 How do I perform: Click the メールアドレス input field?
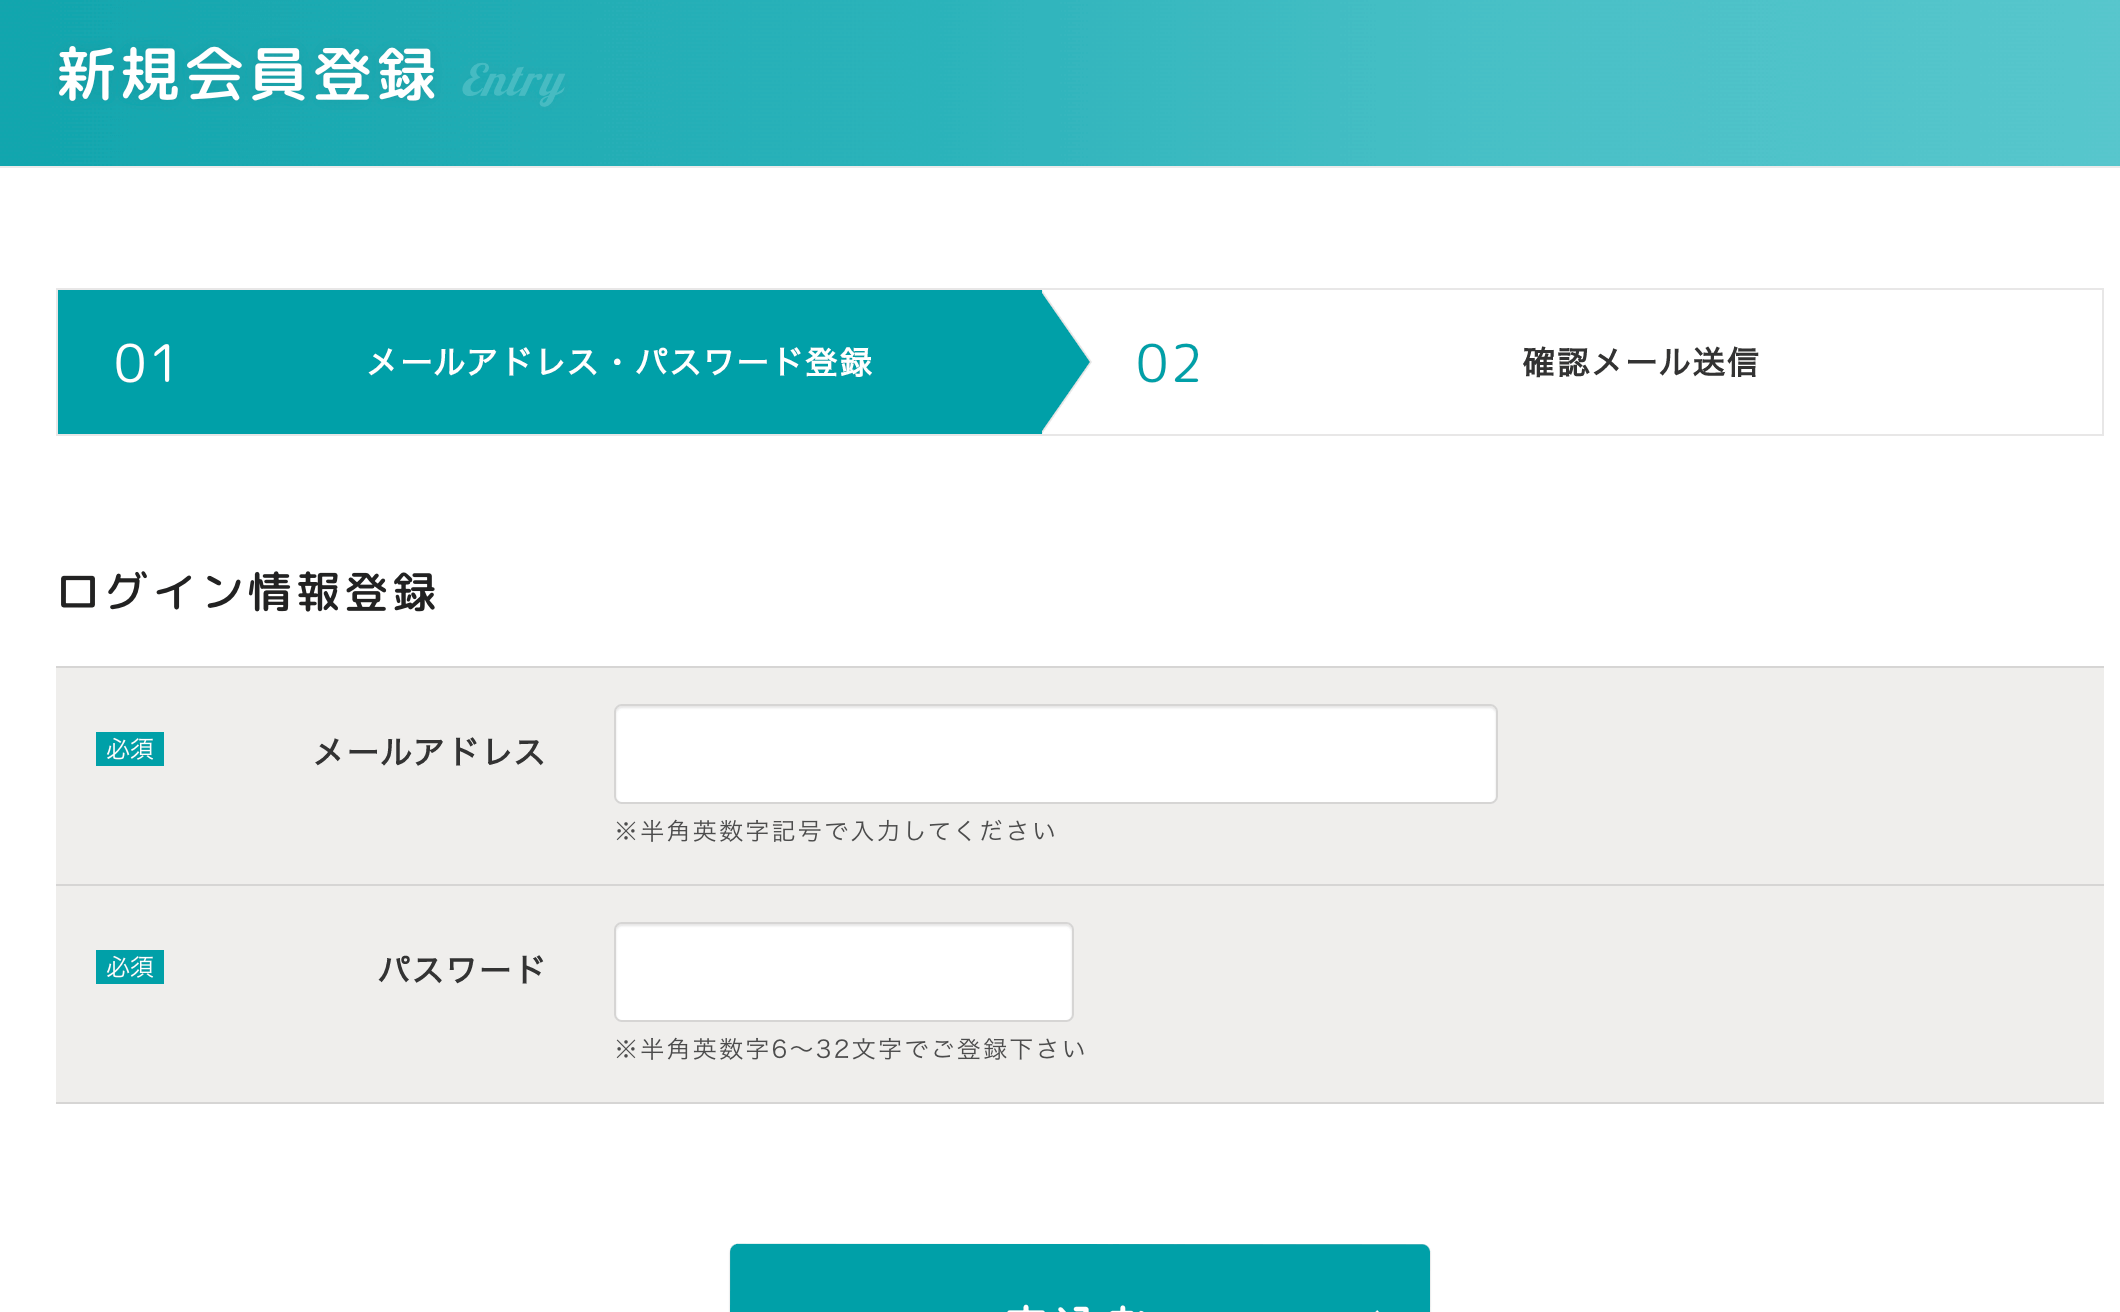click(x=1055, y=754)
